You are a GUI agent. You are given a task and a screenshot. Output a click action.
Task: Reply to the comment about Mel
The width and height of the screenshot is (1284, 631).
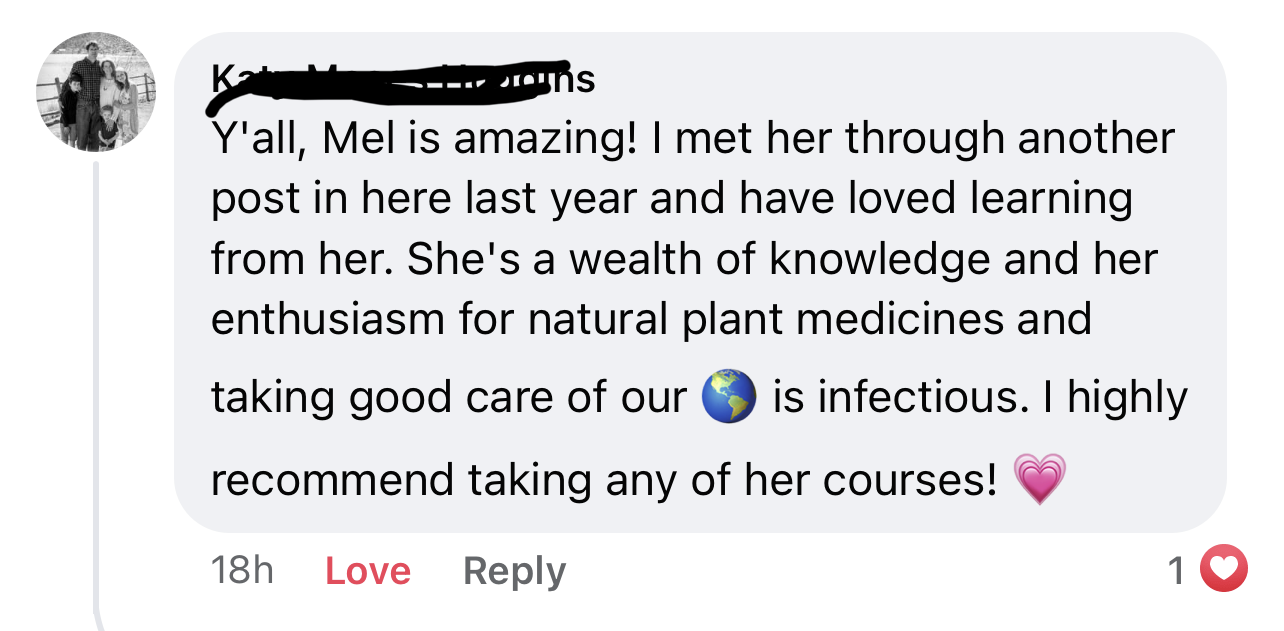pos(514,571)
